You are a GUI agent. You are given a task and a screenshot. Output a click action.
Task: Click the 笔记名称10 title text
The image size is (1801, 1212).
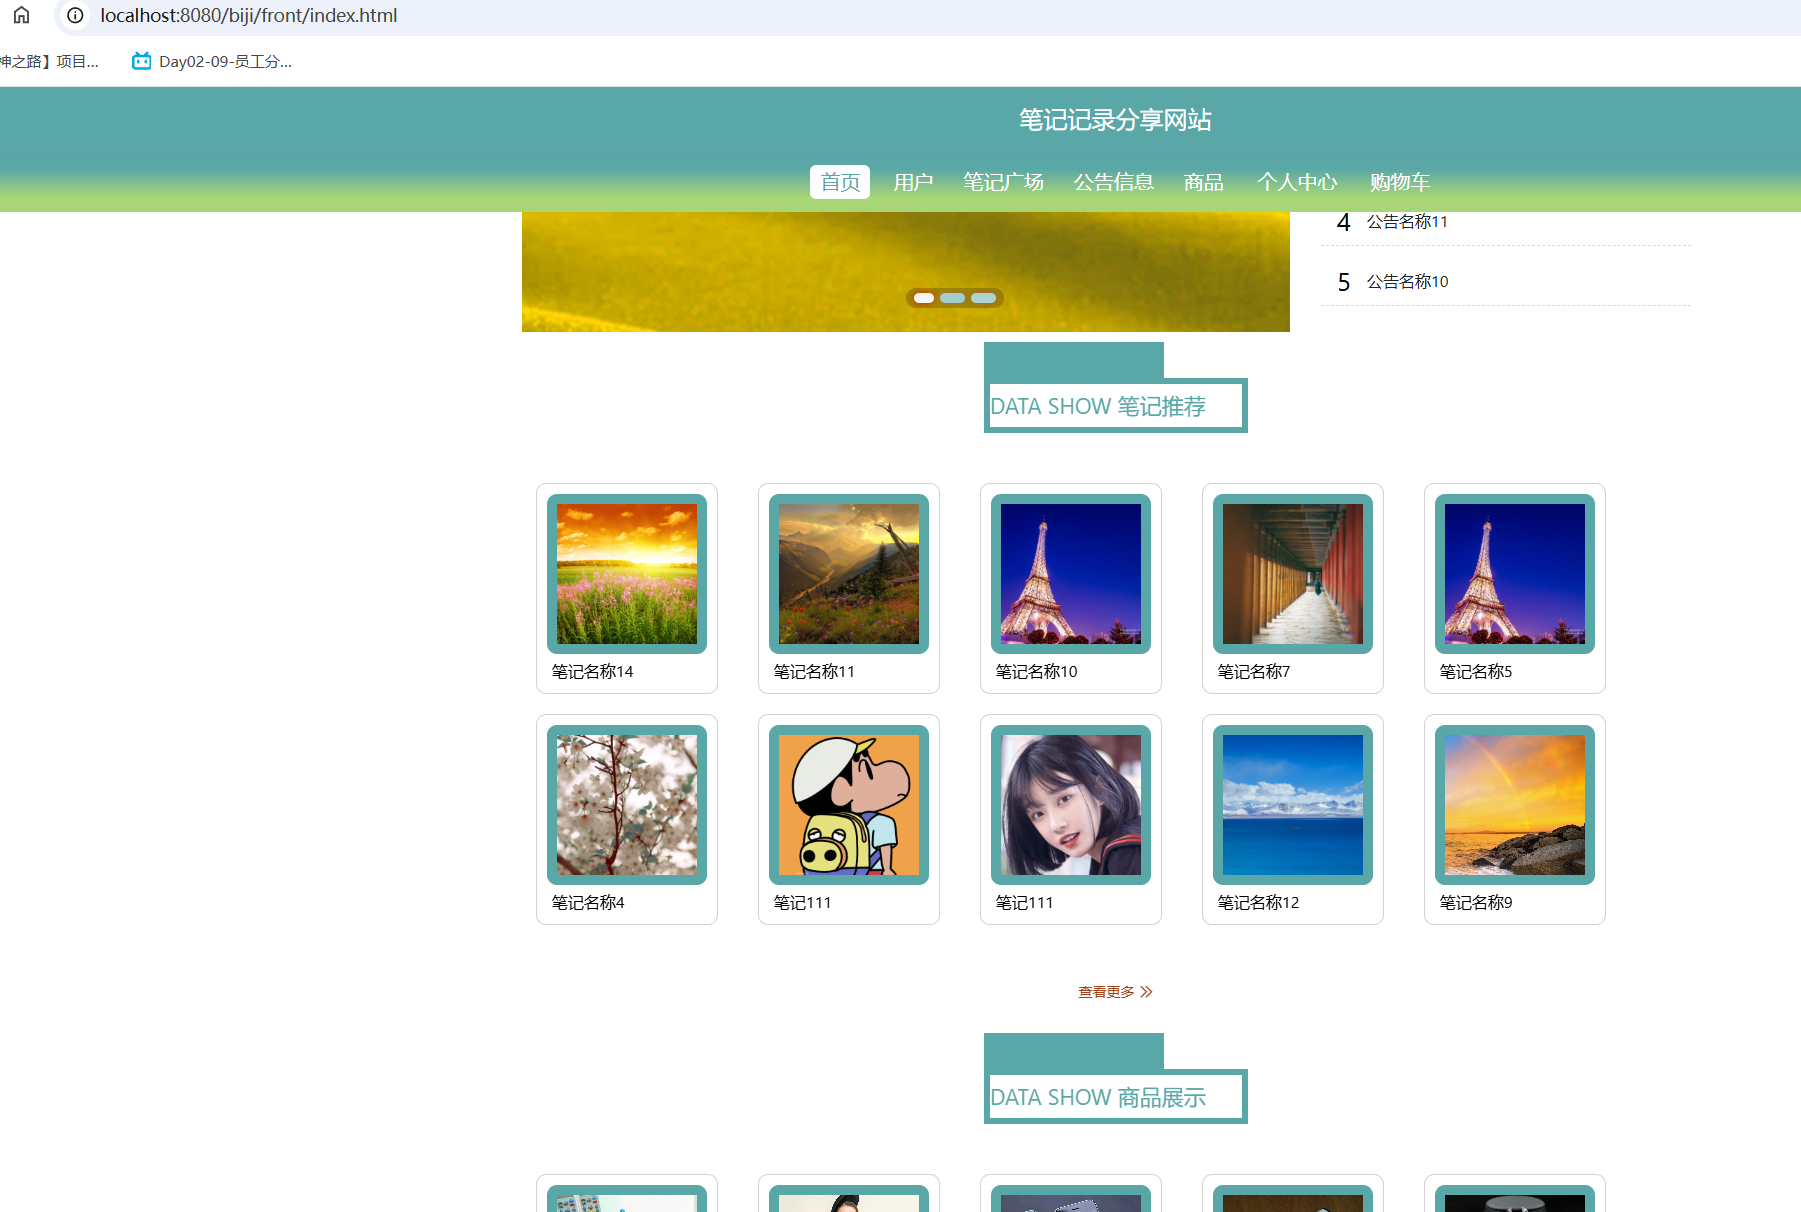coord(1036,672)
